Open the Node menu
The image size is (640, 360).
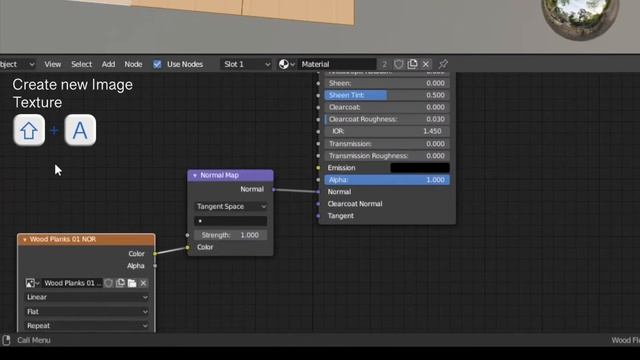click(x=133, y=64)
